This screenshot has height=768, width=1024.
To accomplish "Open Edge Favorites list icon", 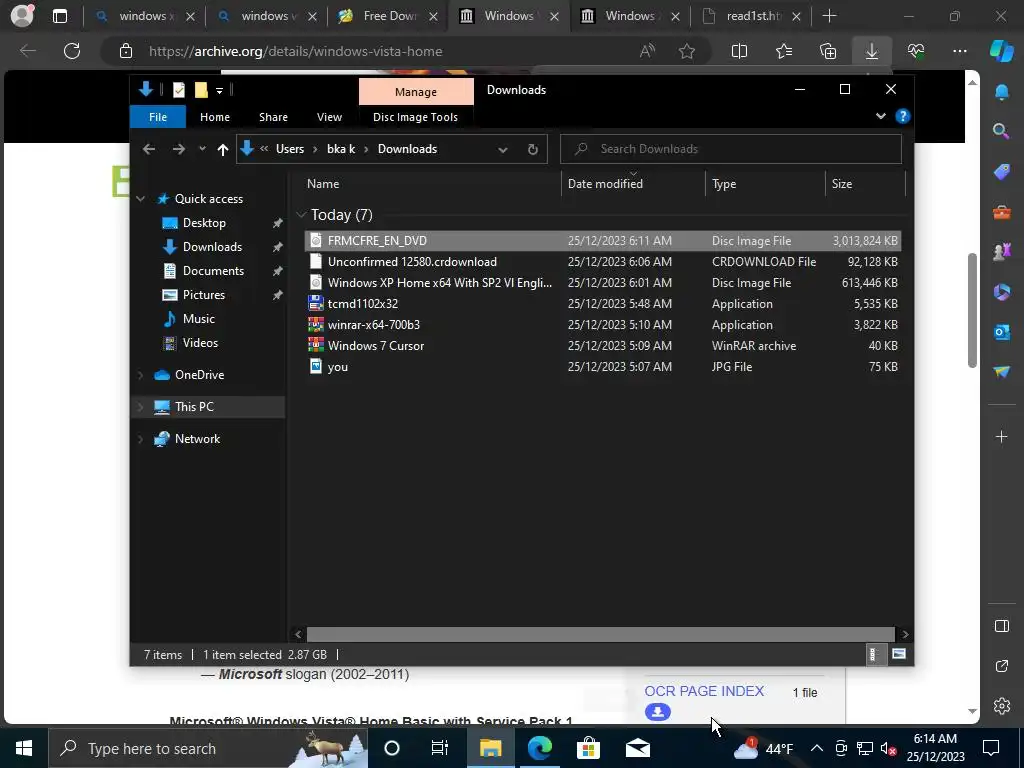I will (784, 51).
